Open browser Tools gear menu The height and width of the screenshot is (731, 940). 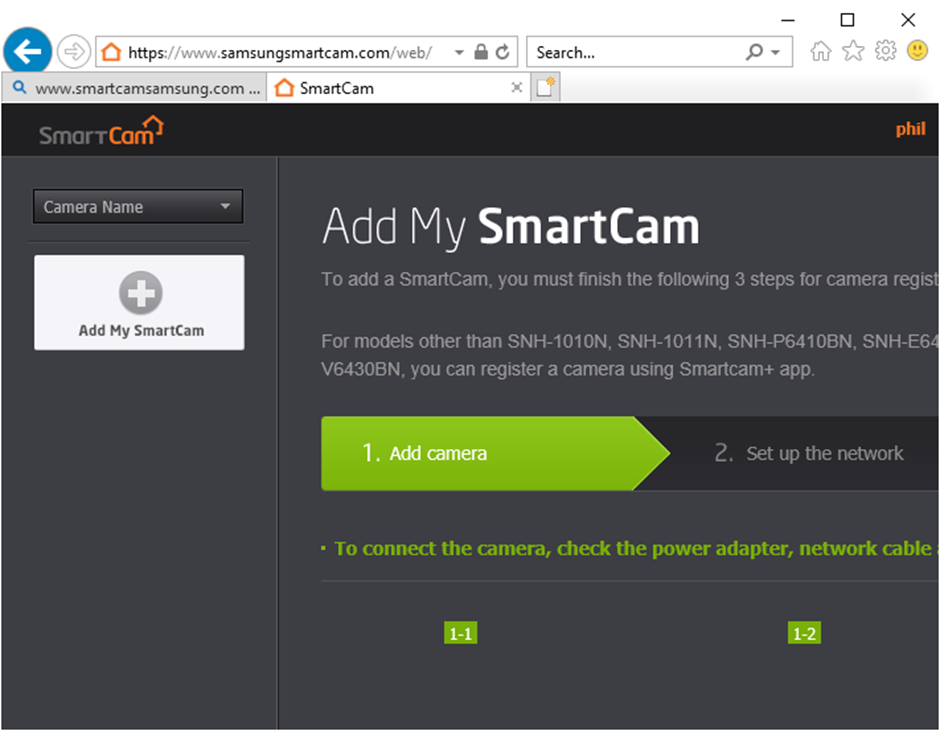coord(885,51)
